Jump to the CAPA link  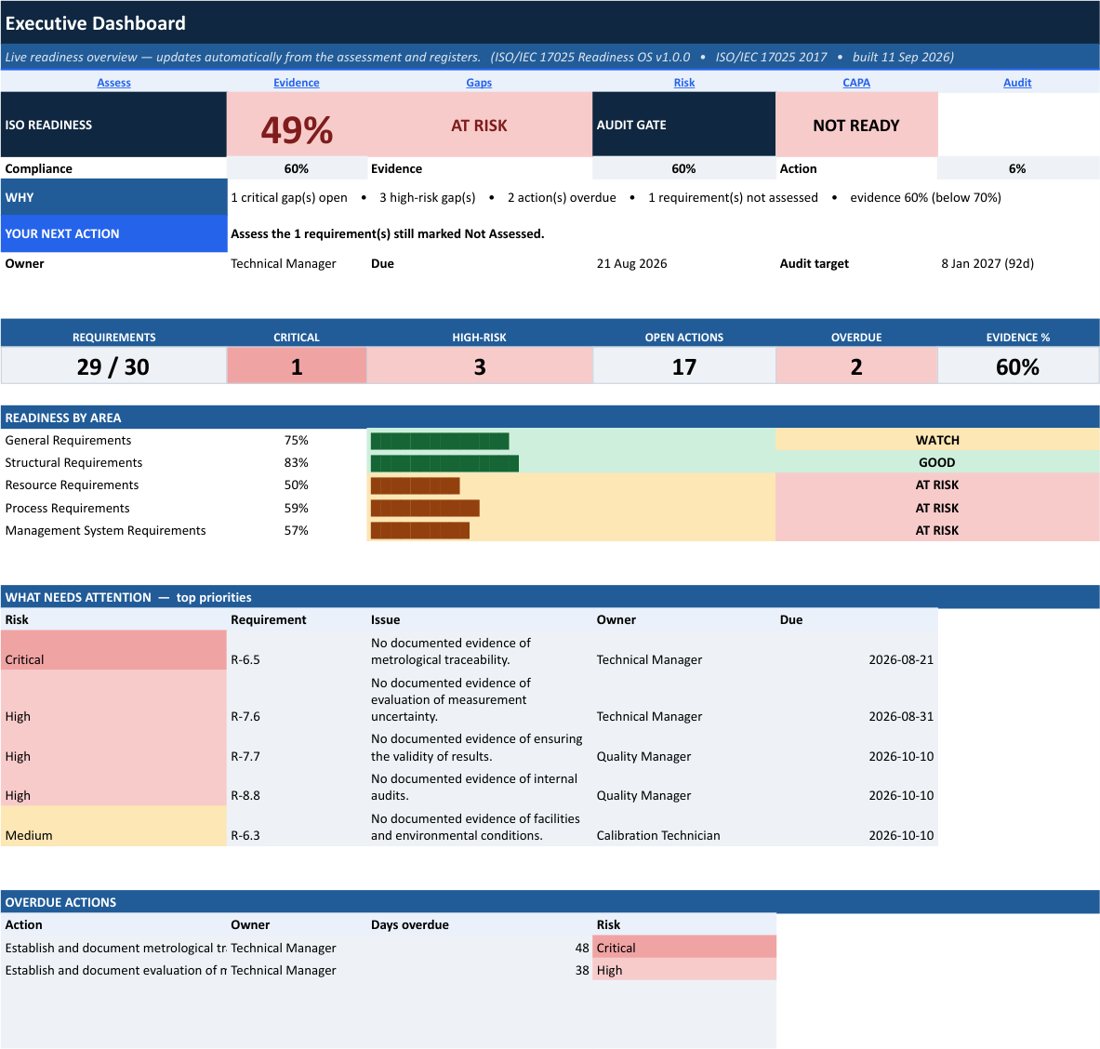point(856,82)
